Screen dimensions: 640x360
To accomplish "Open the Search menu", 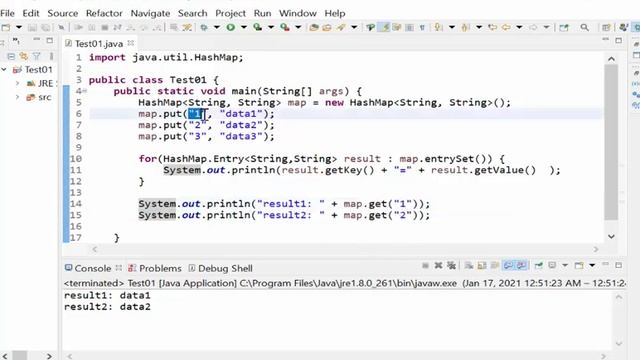I will point(193,13).
